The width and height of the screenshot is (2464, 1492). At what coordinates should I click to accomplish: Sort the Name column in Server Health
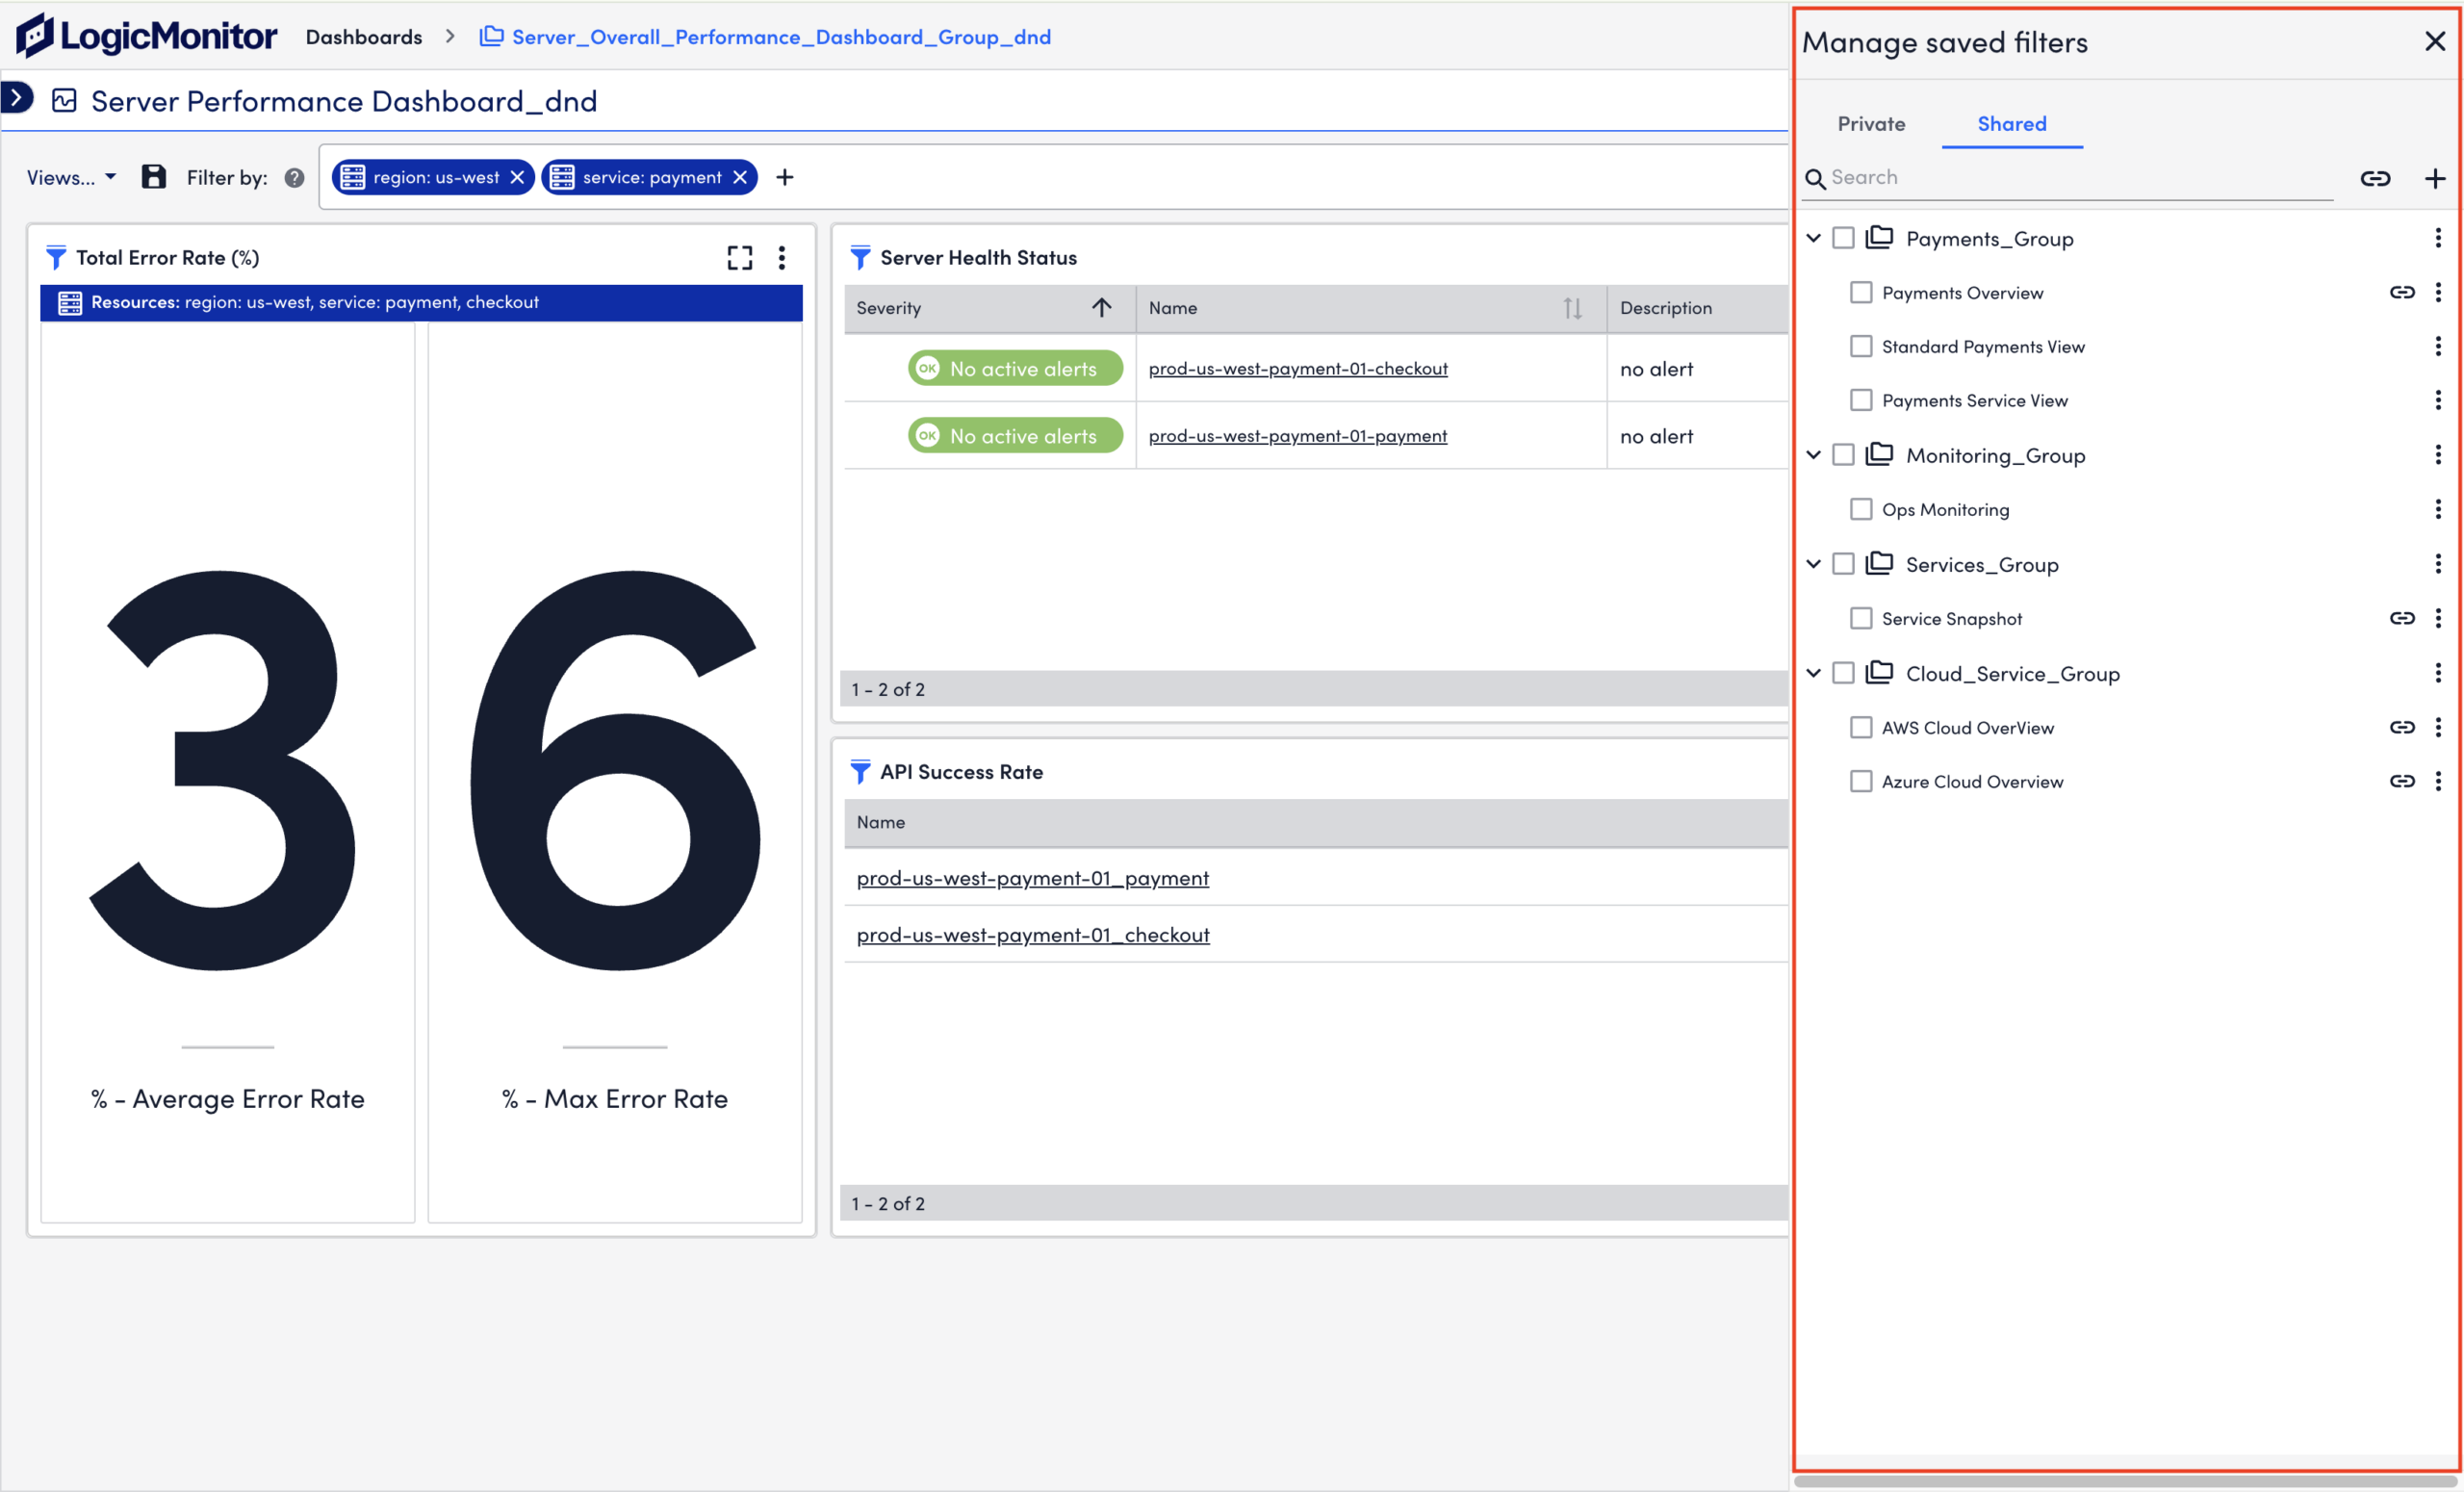(1572, 308)
